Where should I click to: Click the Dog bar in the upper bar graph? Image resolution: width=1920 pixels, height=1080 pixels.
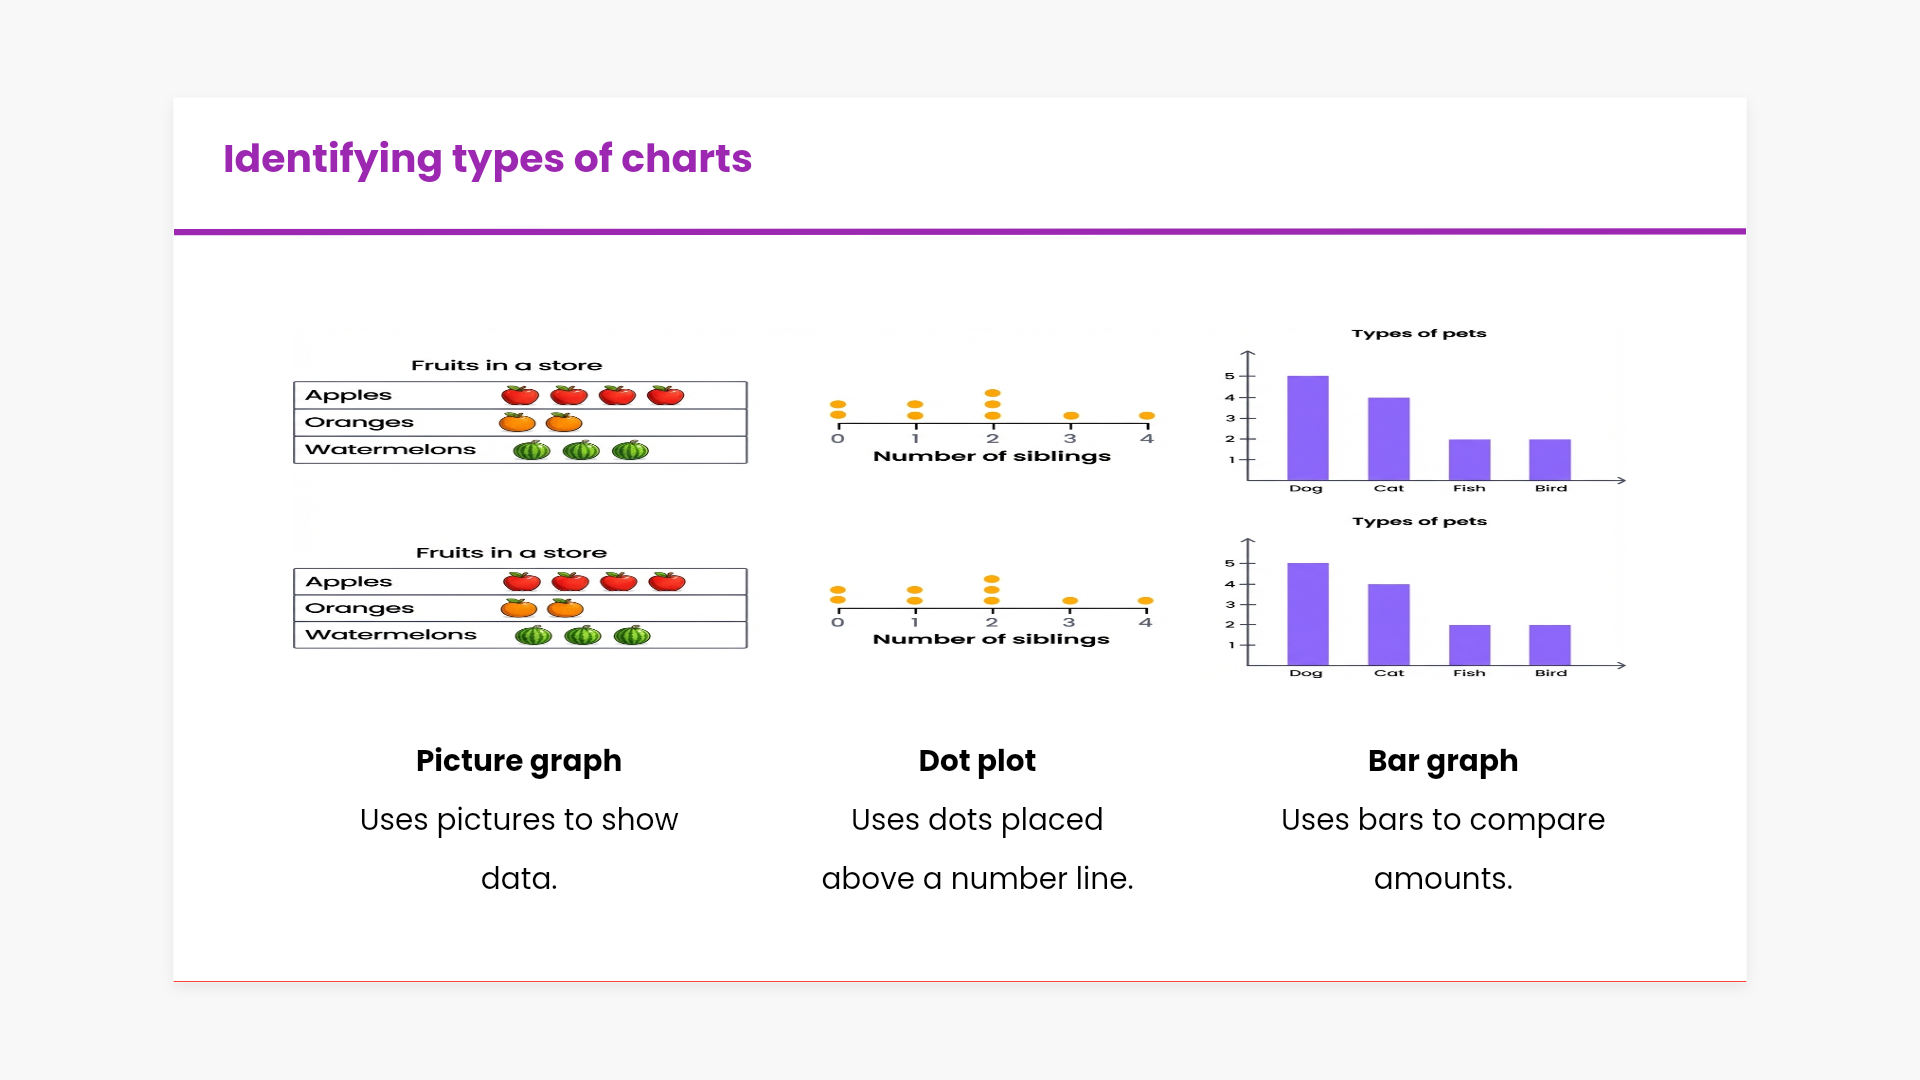pos(1307,428)
